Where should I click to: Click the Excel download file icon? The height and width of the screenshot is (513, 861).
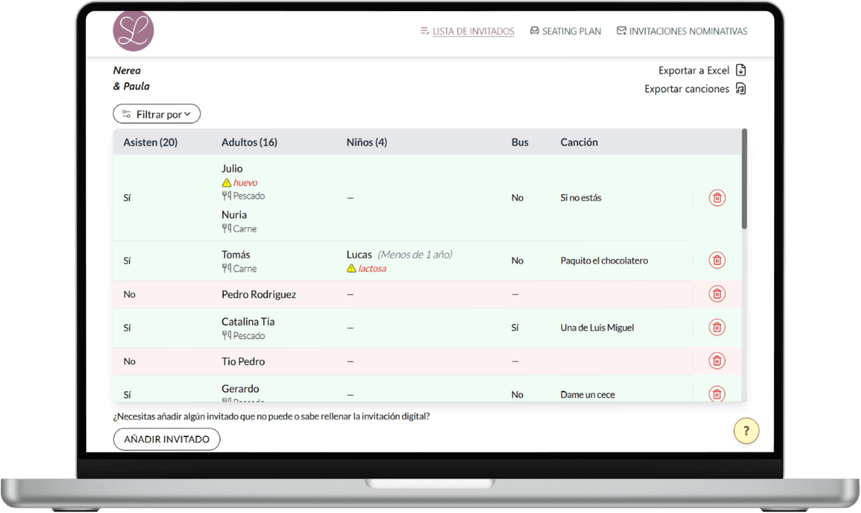pyautogui.click(x=741, y=70)
